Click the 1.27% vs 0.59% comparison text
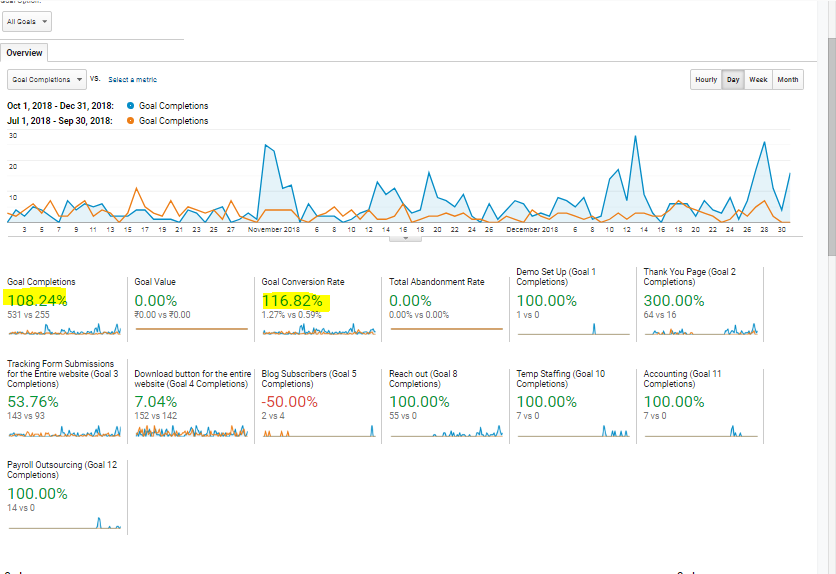The height and width of the screenshot is (574, 836). (x=292, y=315)
